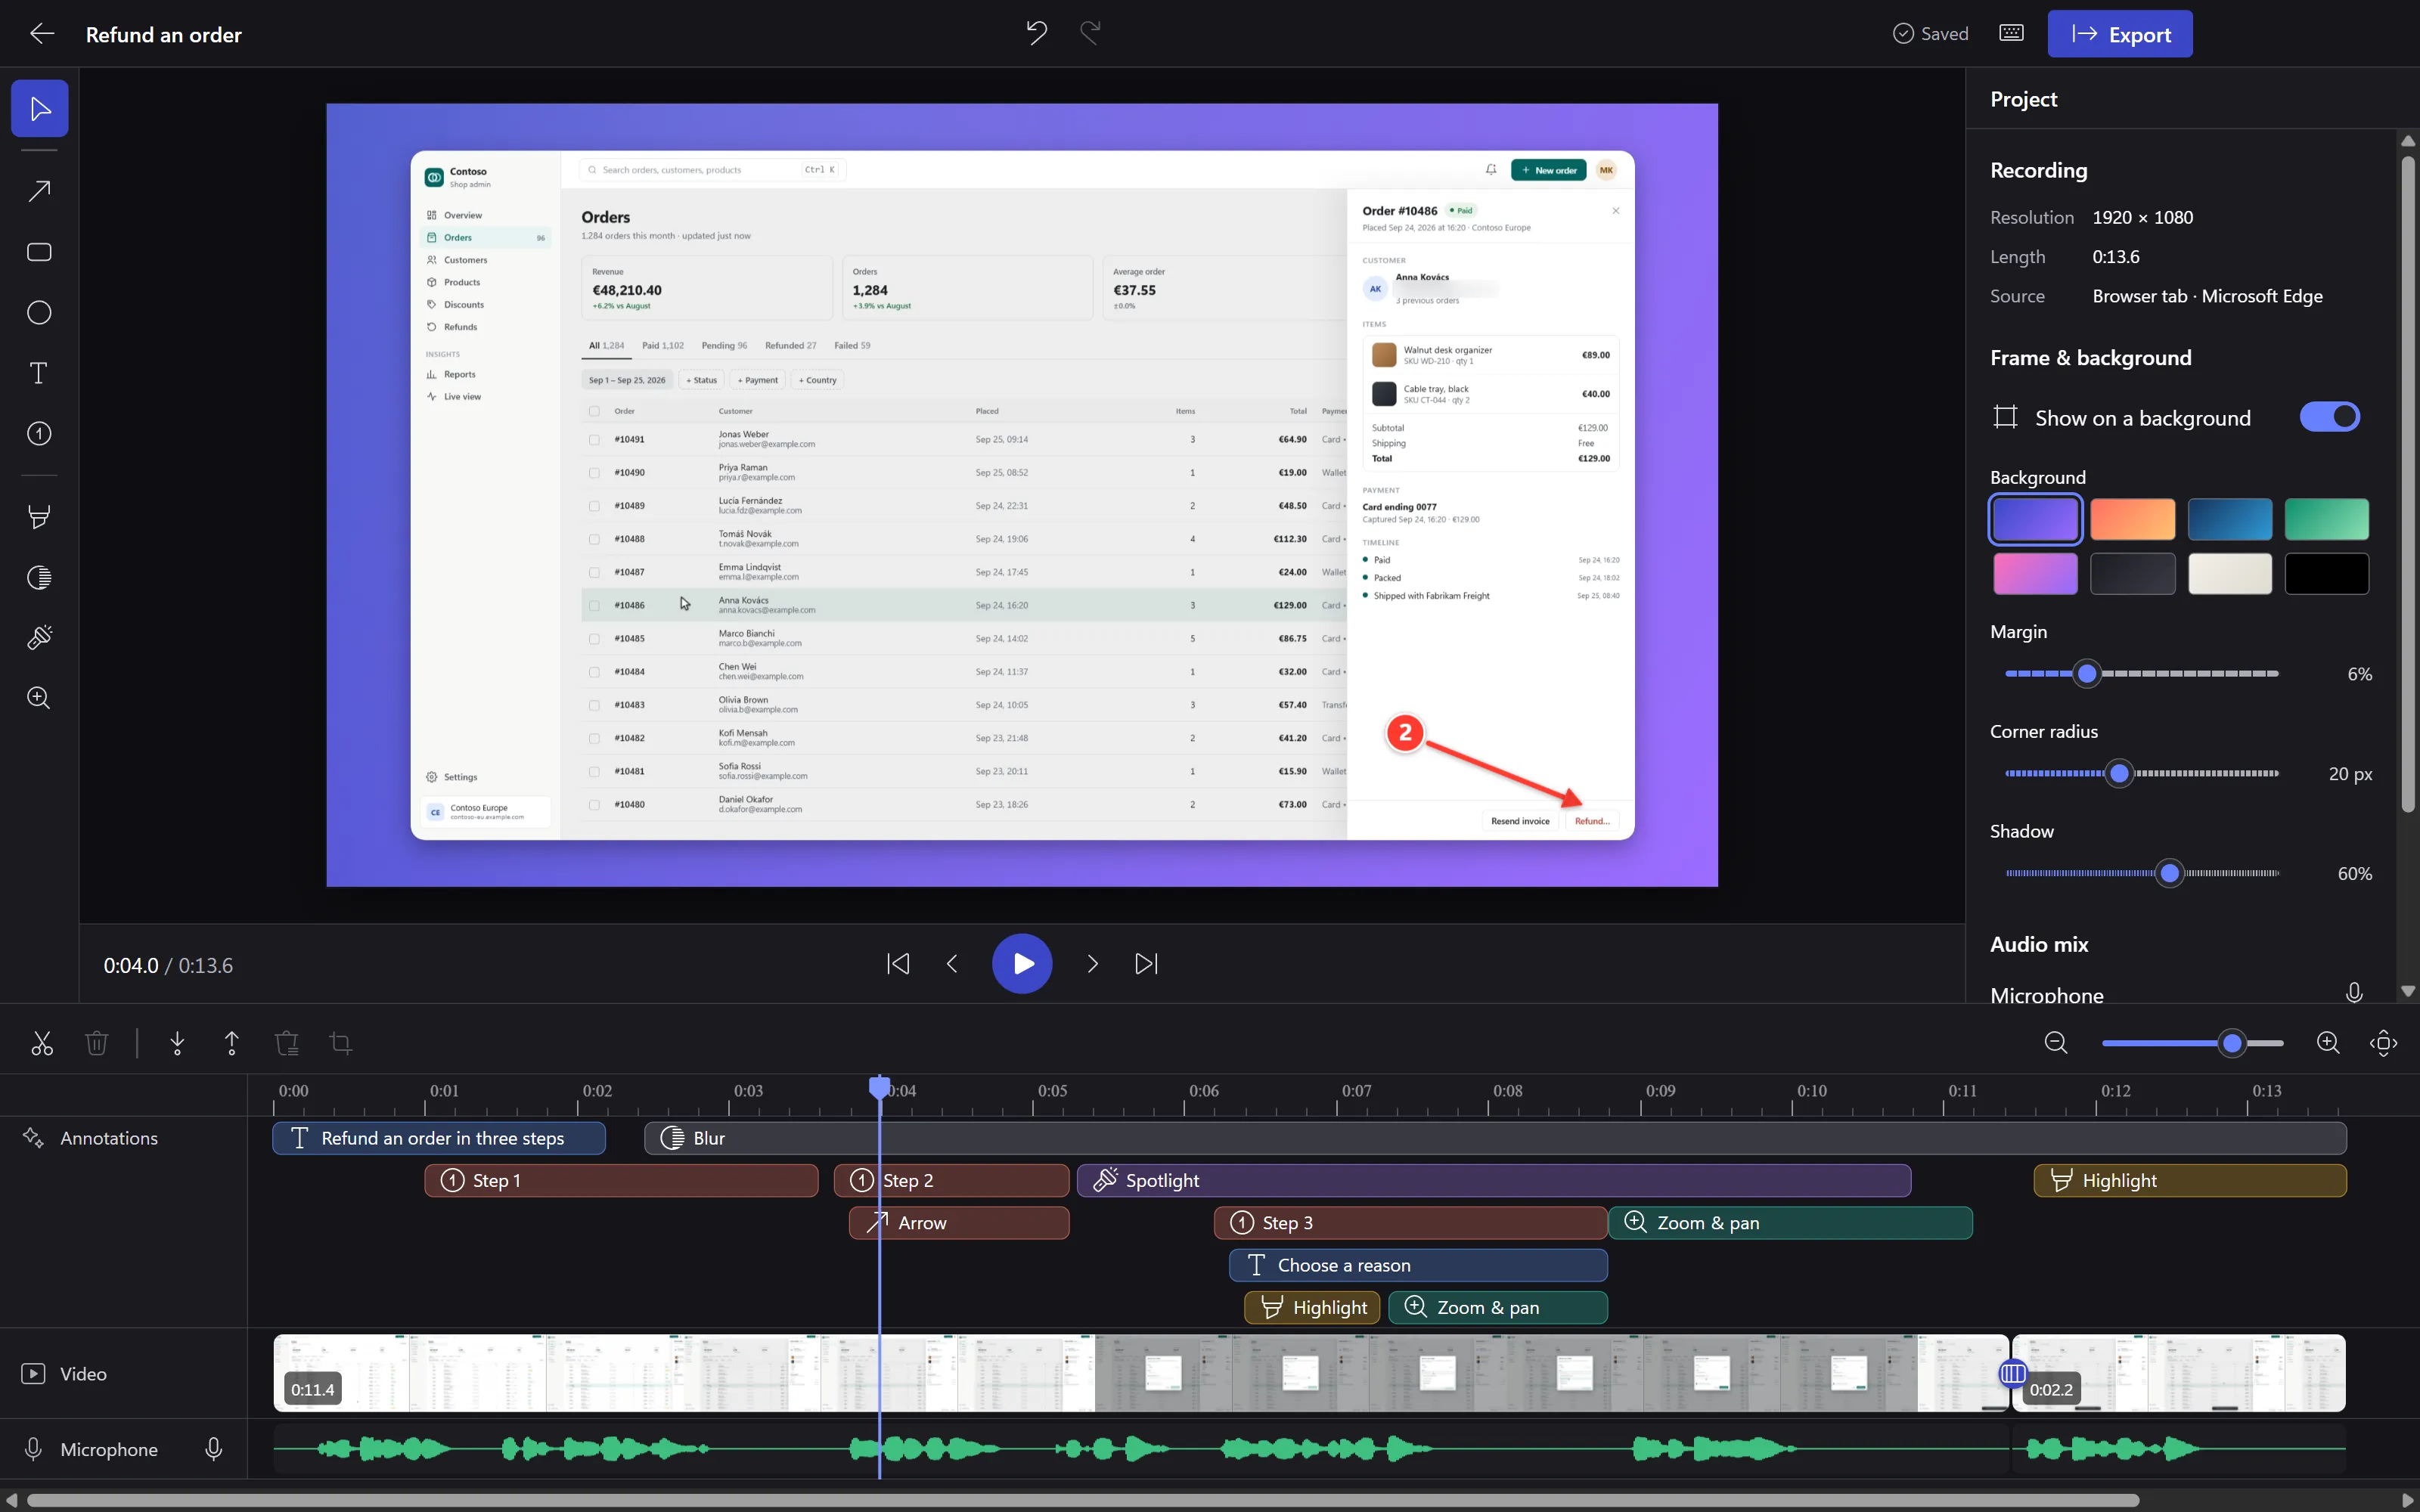This screenshot has width=2420, height=1512.
Task: Delete selected item with trash icon
Action: click(97, 1043)
